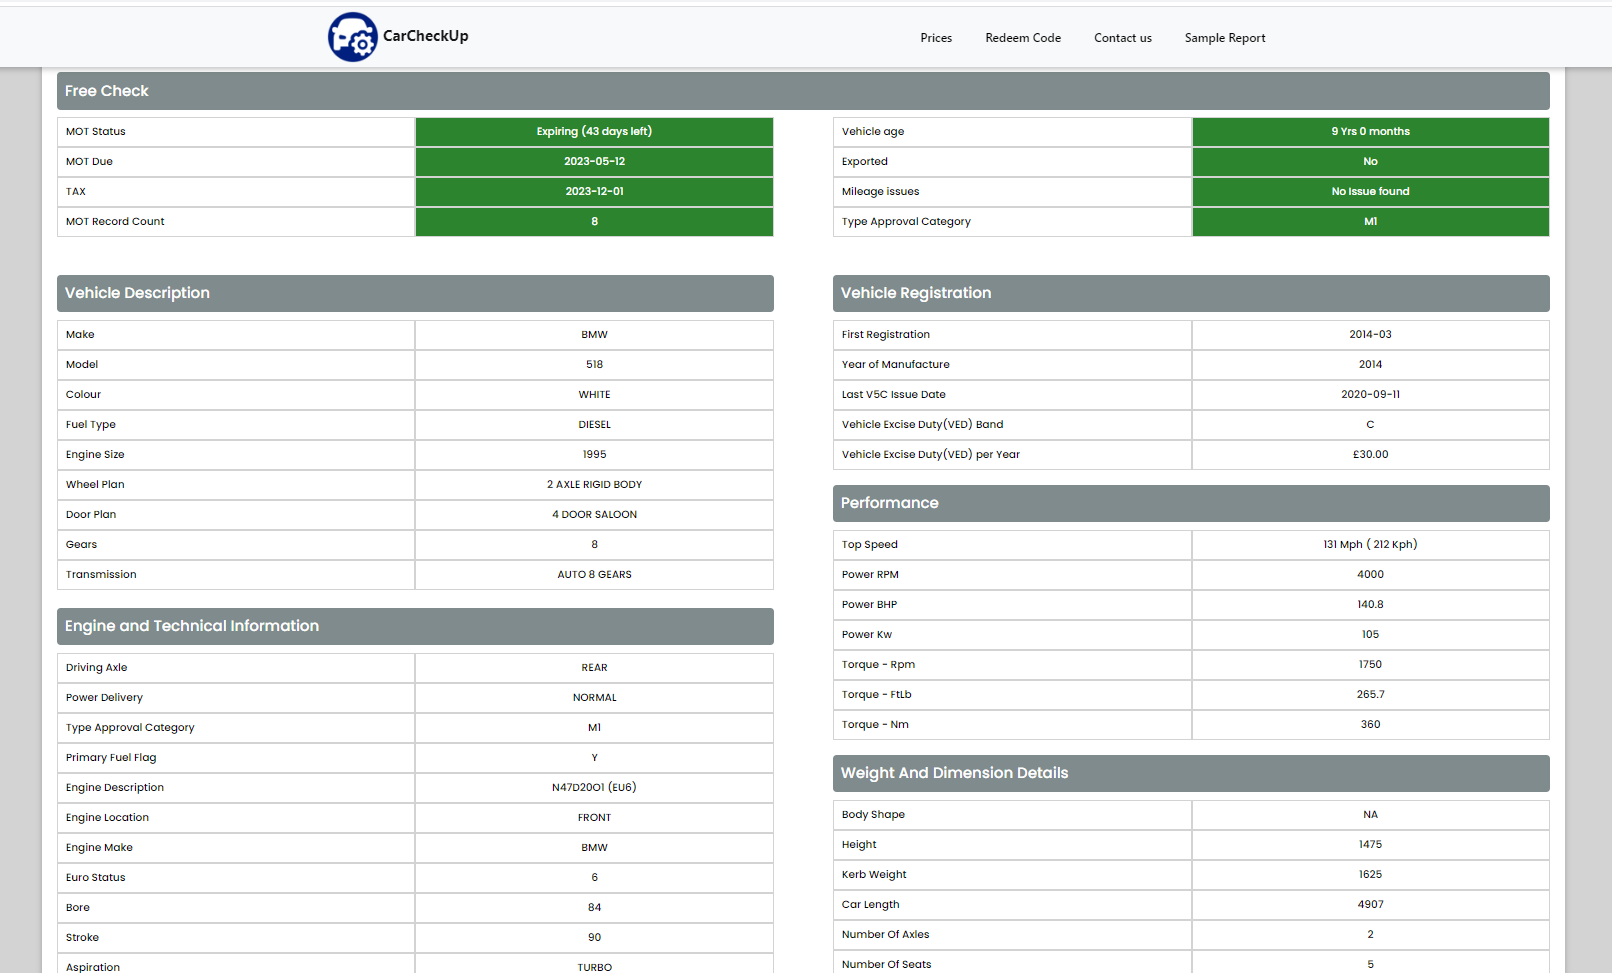Screen dimensions: 1612x973
Task: Select the Engine Make label
Action: (x=99, y=848)
